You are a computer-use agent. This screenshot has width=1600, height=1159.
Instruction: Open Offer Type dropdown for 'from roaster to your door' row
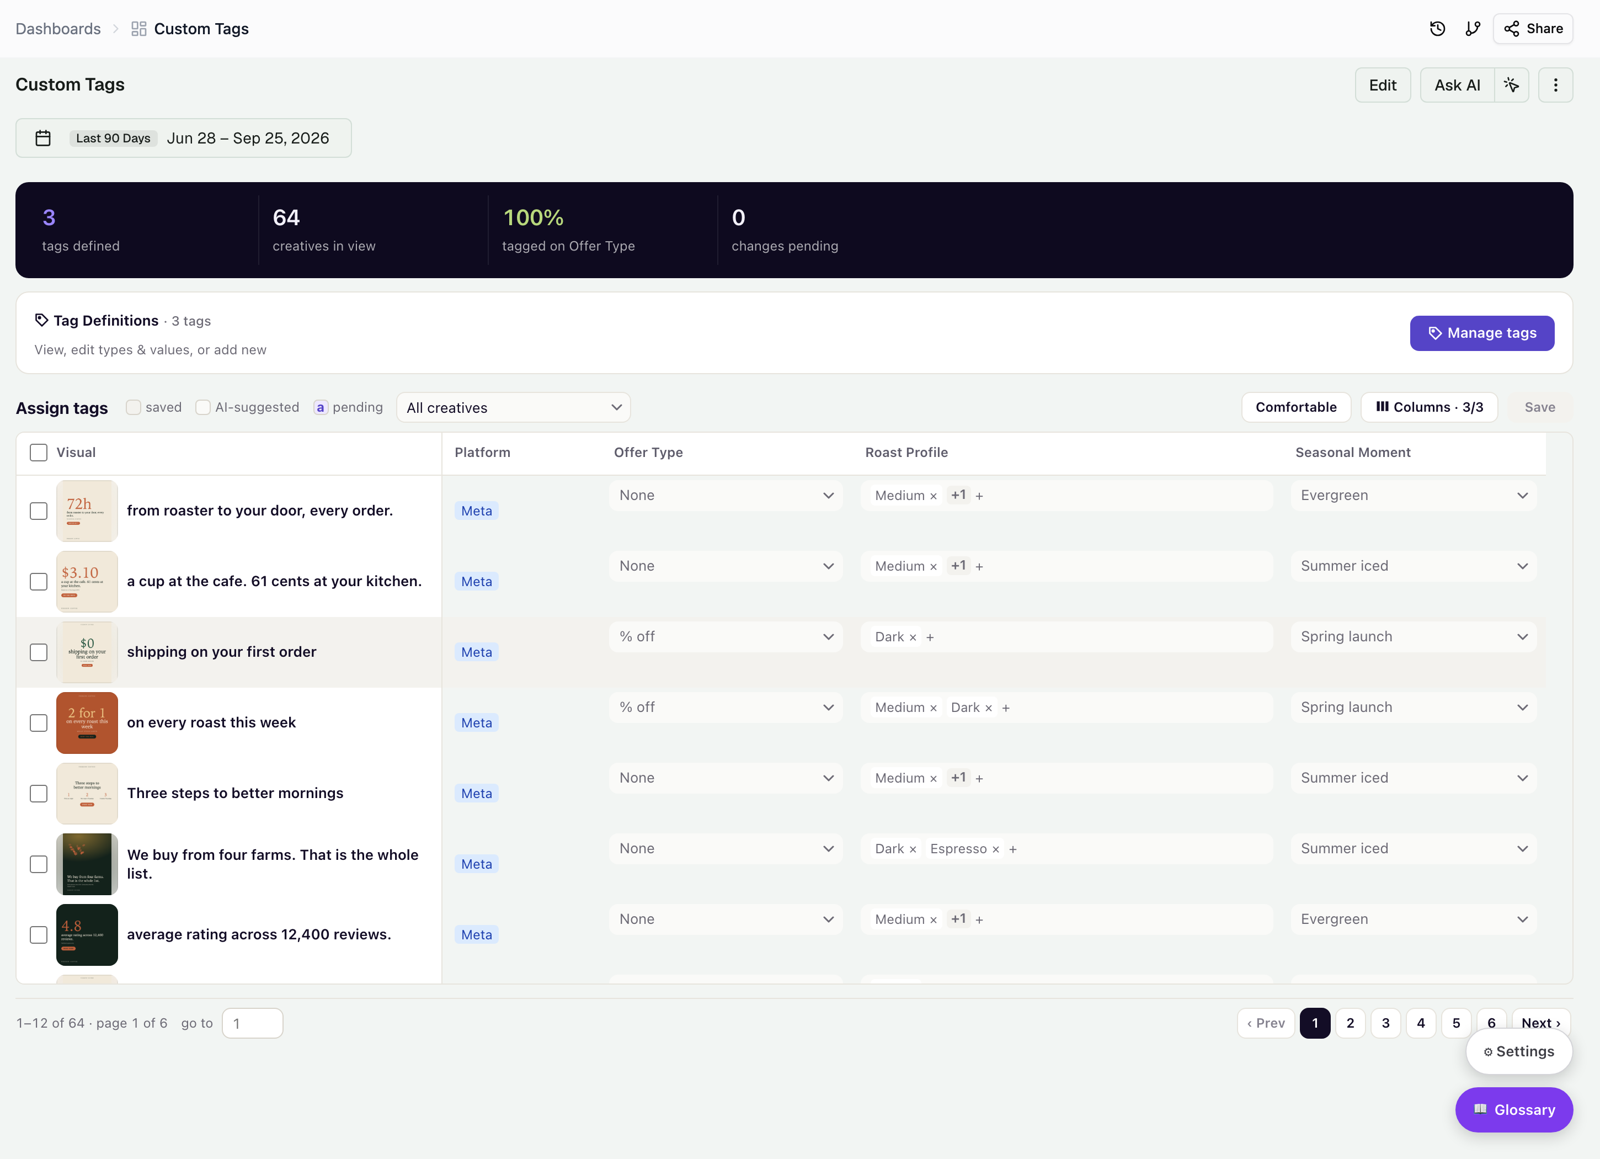(726, 496)
